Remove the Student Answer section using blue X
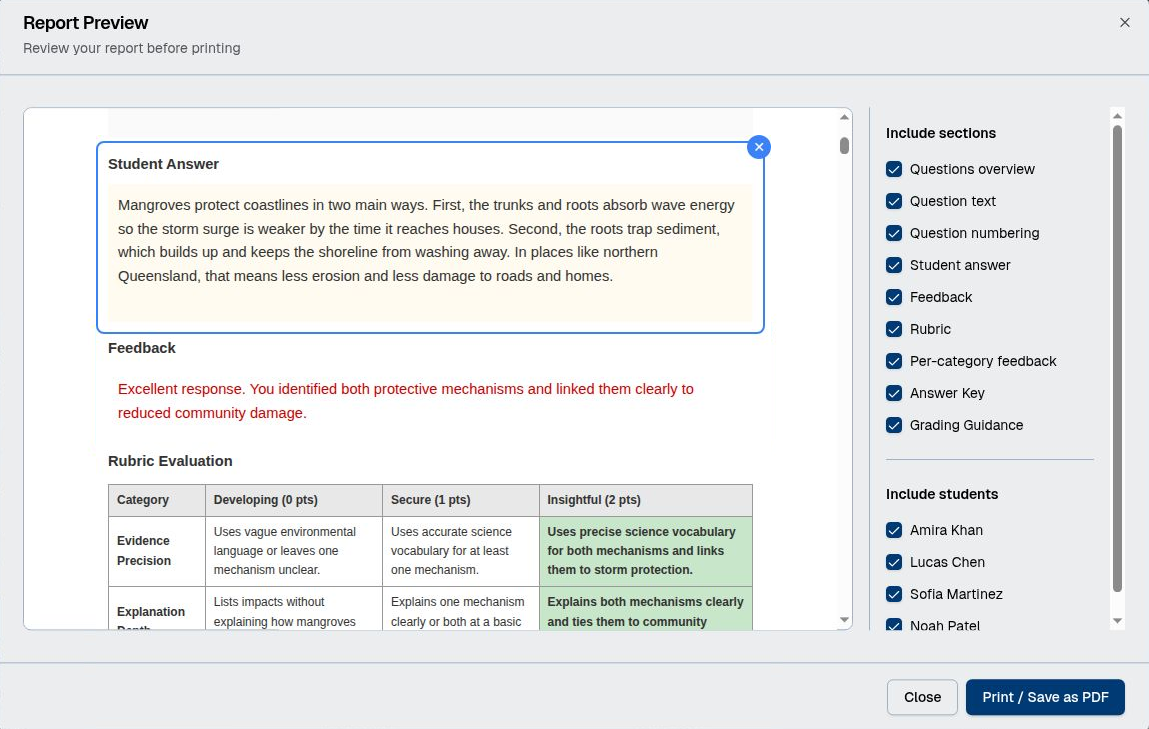 tap(758, 147)
